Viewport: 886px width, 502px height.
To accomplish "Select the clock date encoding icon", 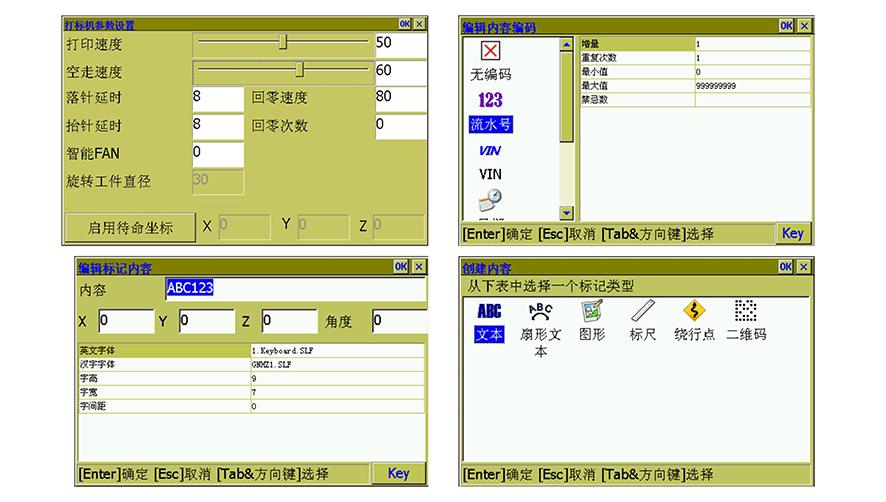I will 490,200.
